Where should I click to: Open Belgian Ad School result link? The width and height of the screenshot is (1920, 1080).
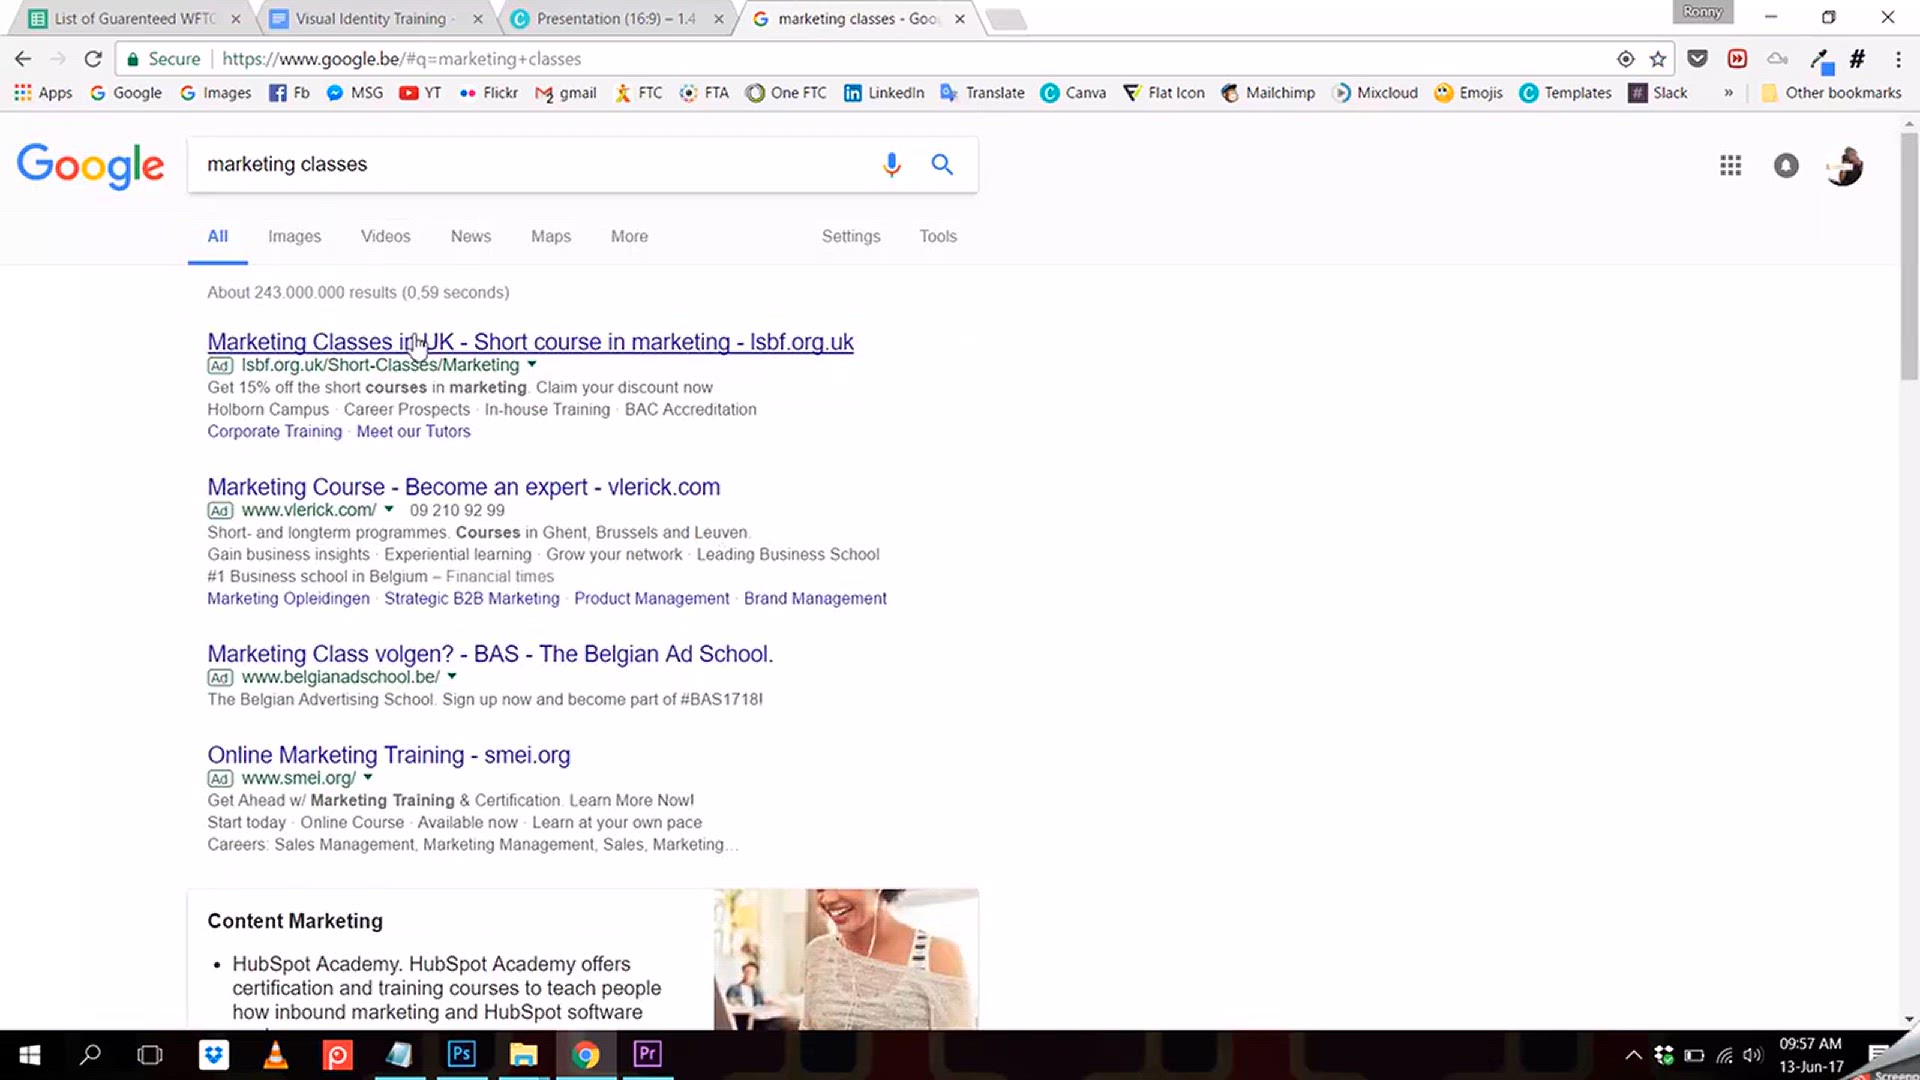pyautogui.click(x=490, y=654)
